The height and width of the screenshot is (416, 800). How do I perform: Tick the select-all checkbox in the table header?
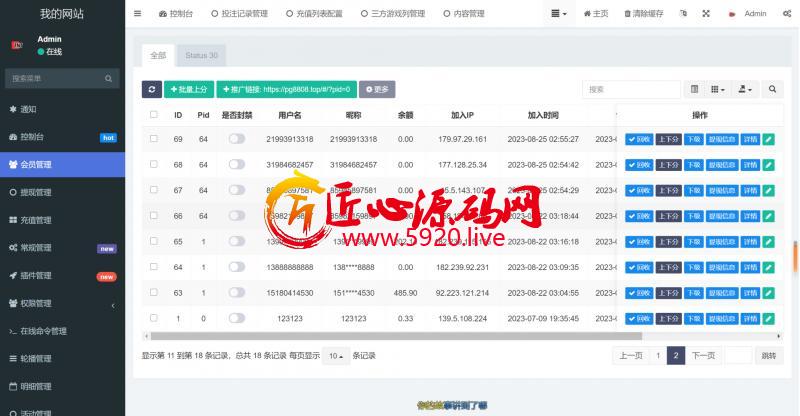(x=154, y=114)
